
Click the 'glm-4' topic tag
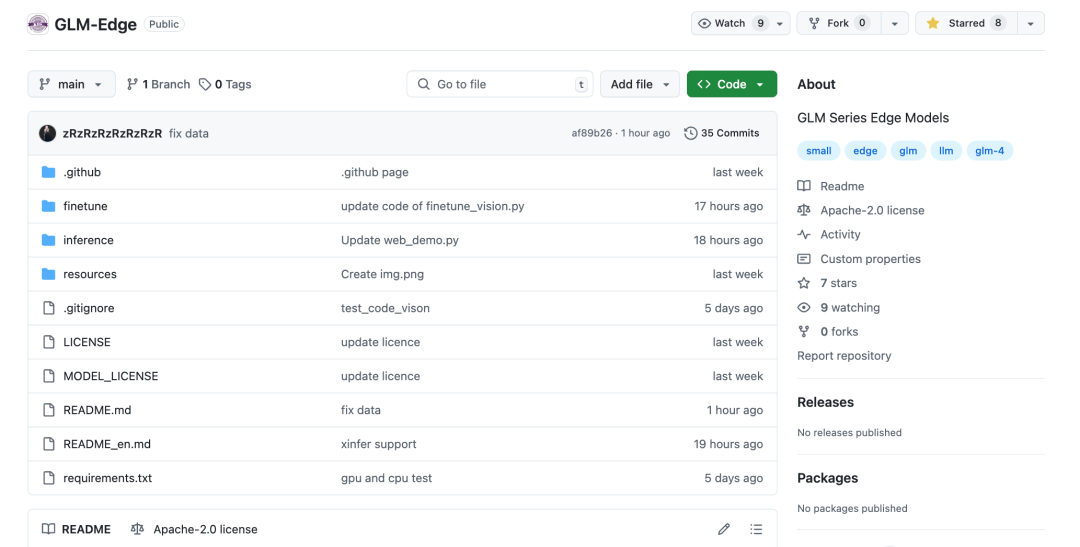click(989, 151)
